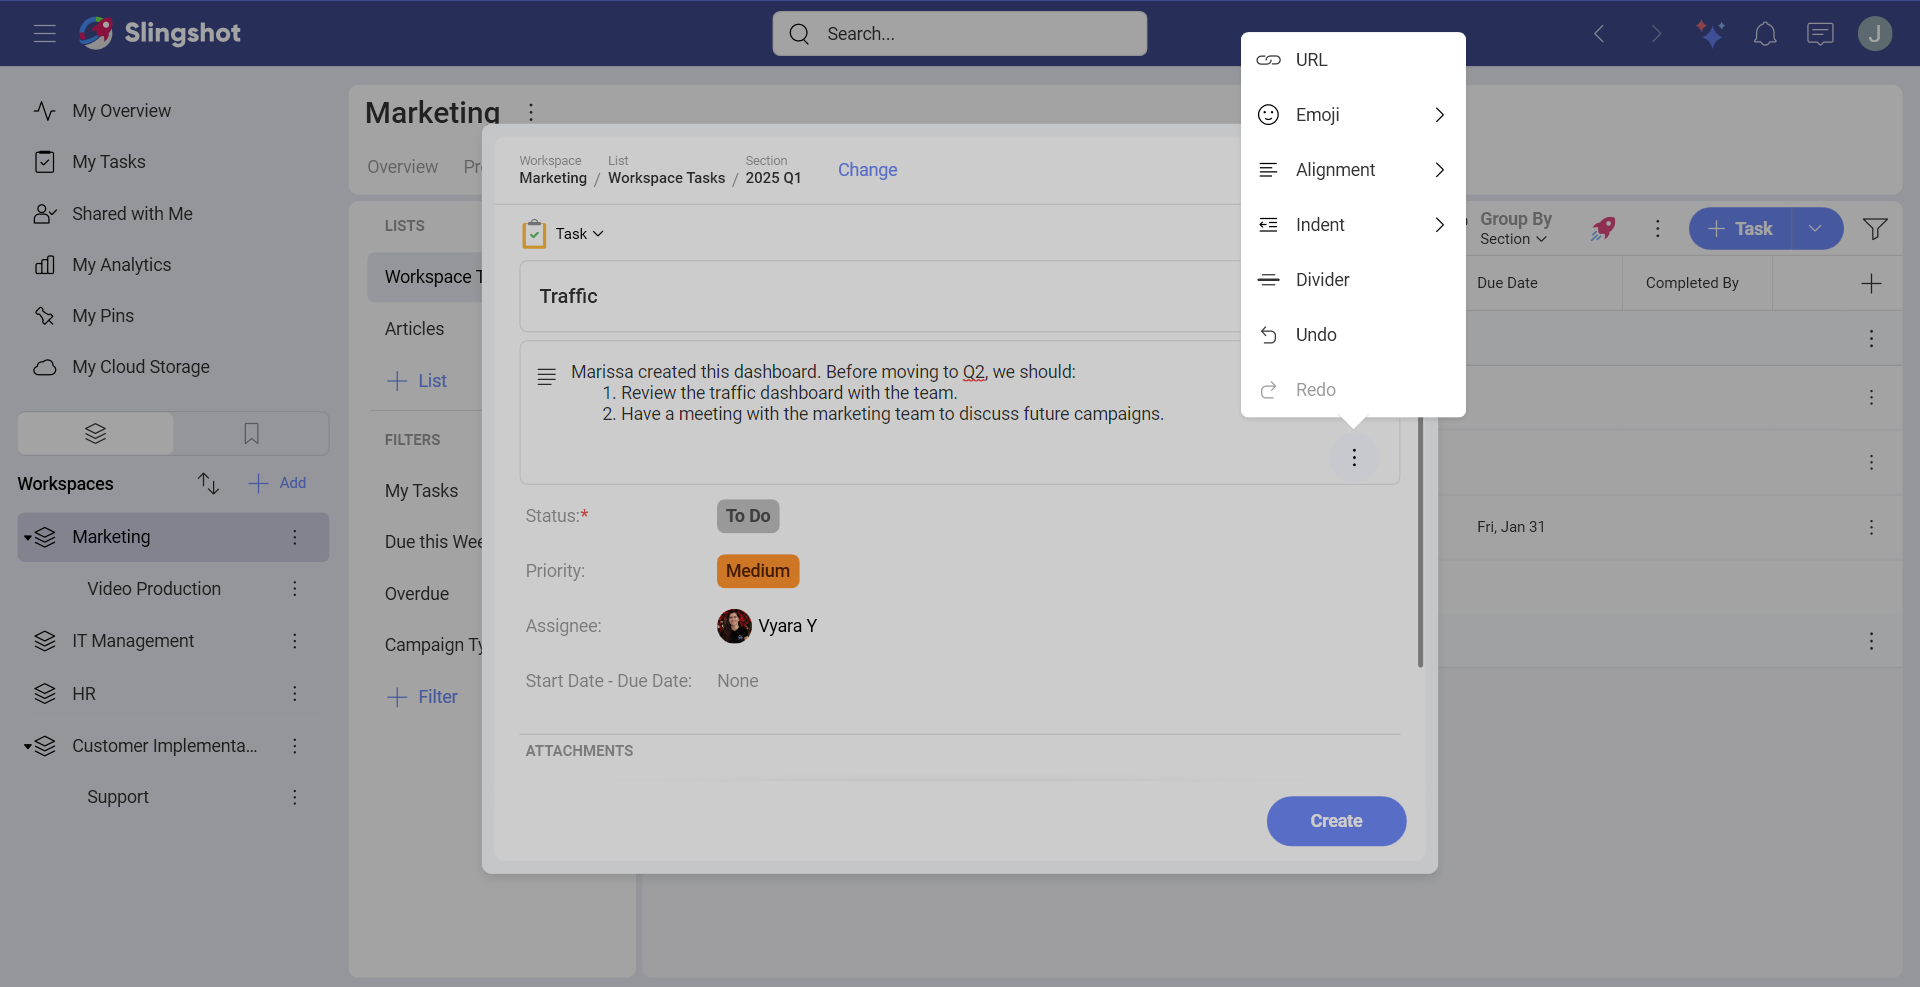1920x987 pixels.
Task: Open the Marketing workspace options menu
Action: click(295, 538)
